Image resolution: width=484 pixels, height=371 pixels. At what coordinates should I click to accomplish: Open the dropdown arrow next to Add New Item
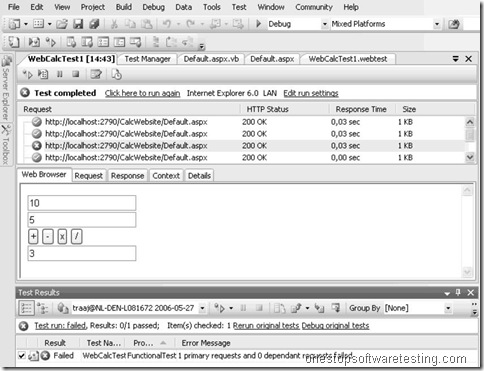pyautogui.click(x=49, y=24)
